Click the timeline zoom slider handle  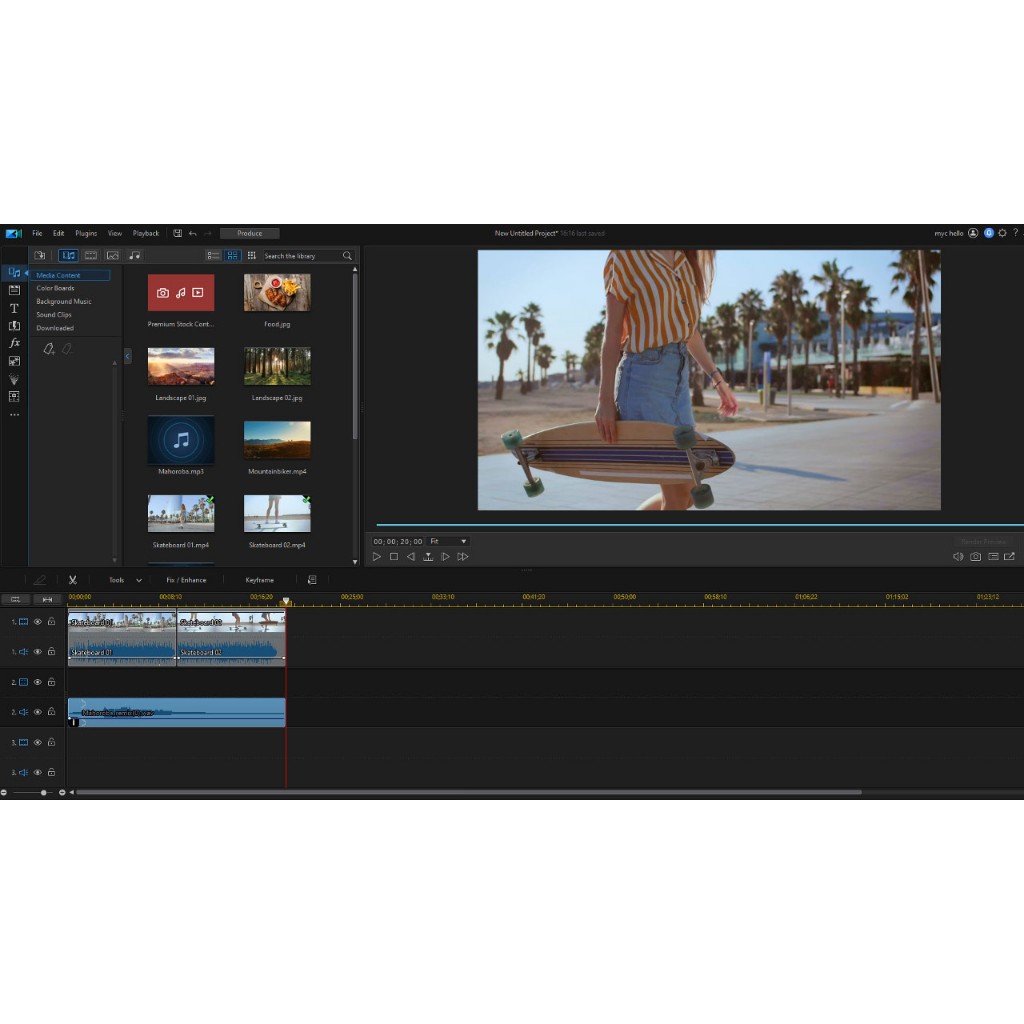point(44,792)
